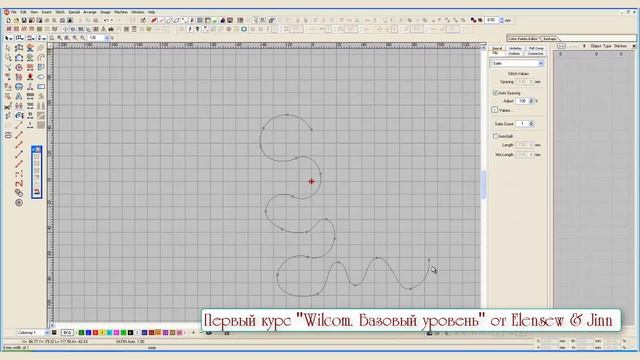Screen dimensions: 640x360
Task: Pick the cyan palette color swatch
Action: 109,333
